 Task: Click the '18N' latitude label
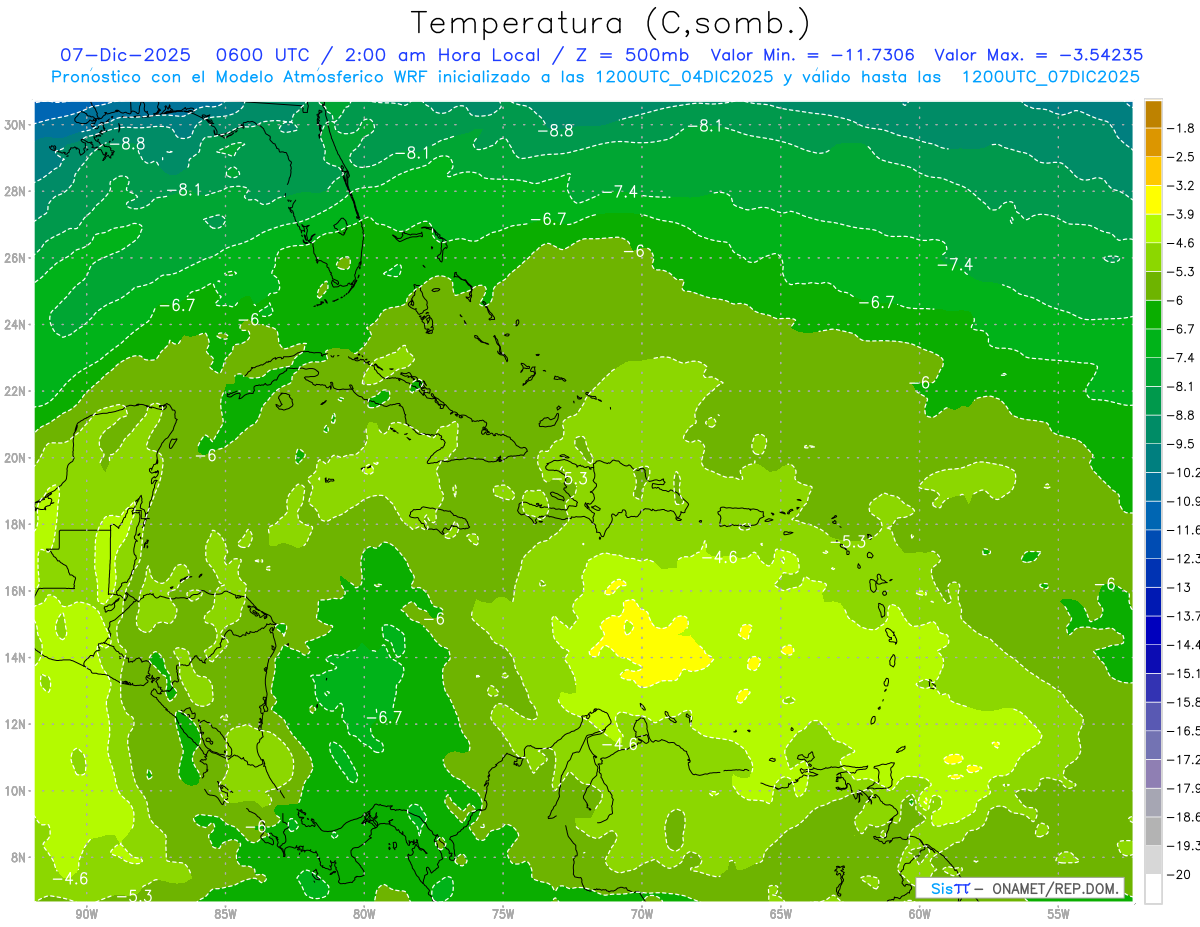click(15, 524)
